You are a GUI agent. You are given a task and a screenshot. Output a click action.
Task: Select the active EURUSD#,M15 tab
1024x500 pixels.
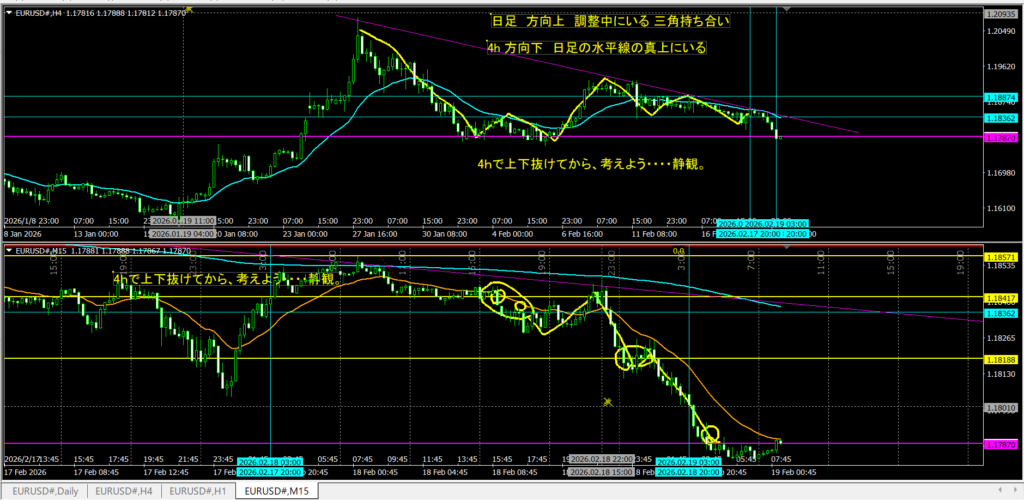tap(280, 491)
